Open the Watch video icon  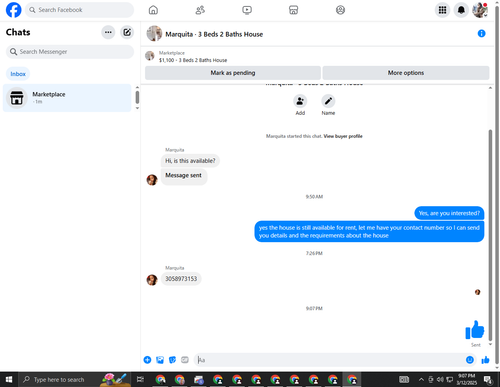click(247, 10)
